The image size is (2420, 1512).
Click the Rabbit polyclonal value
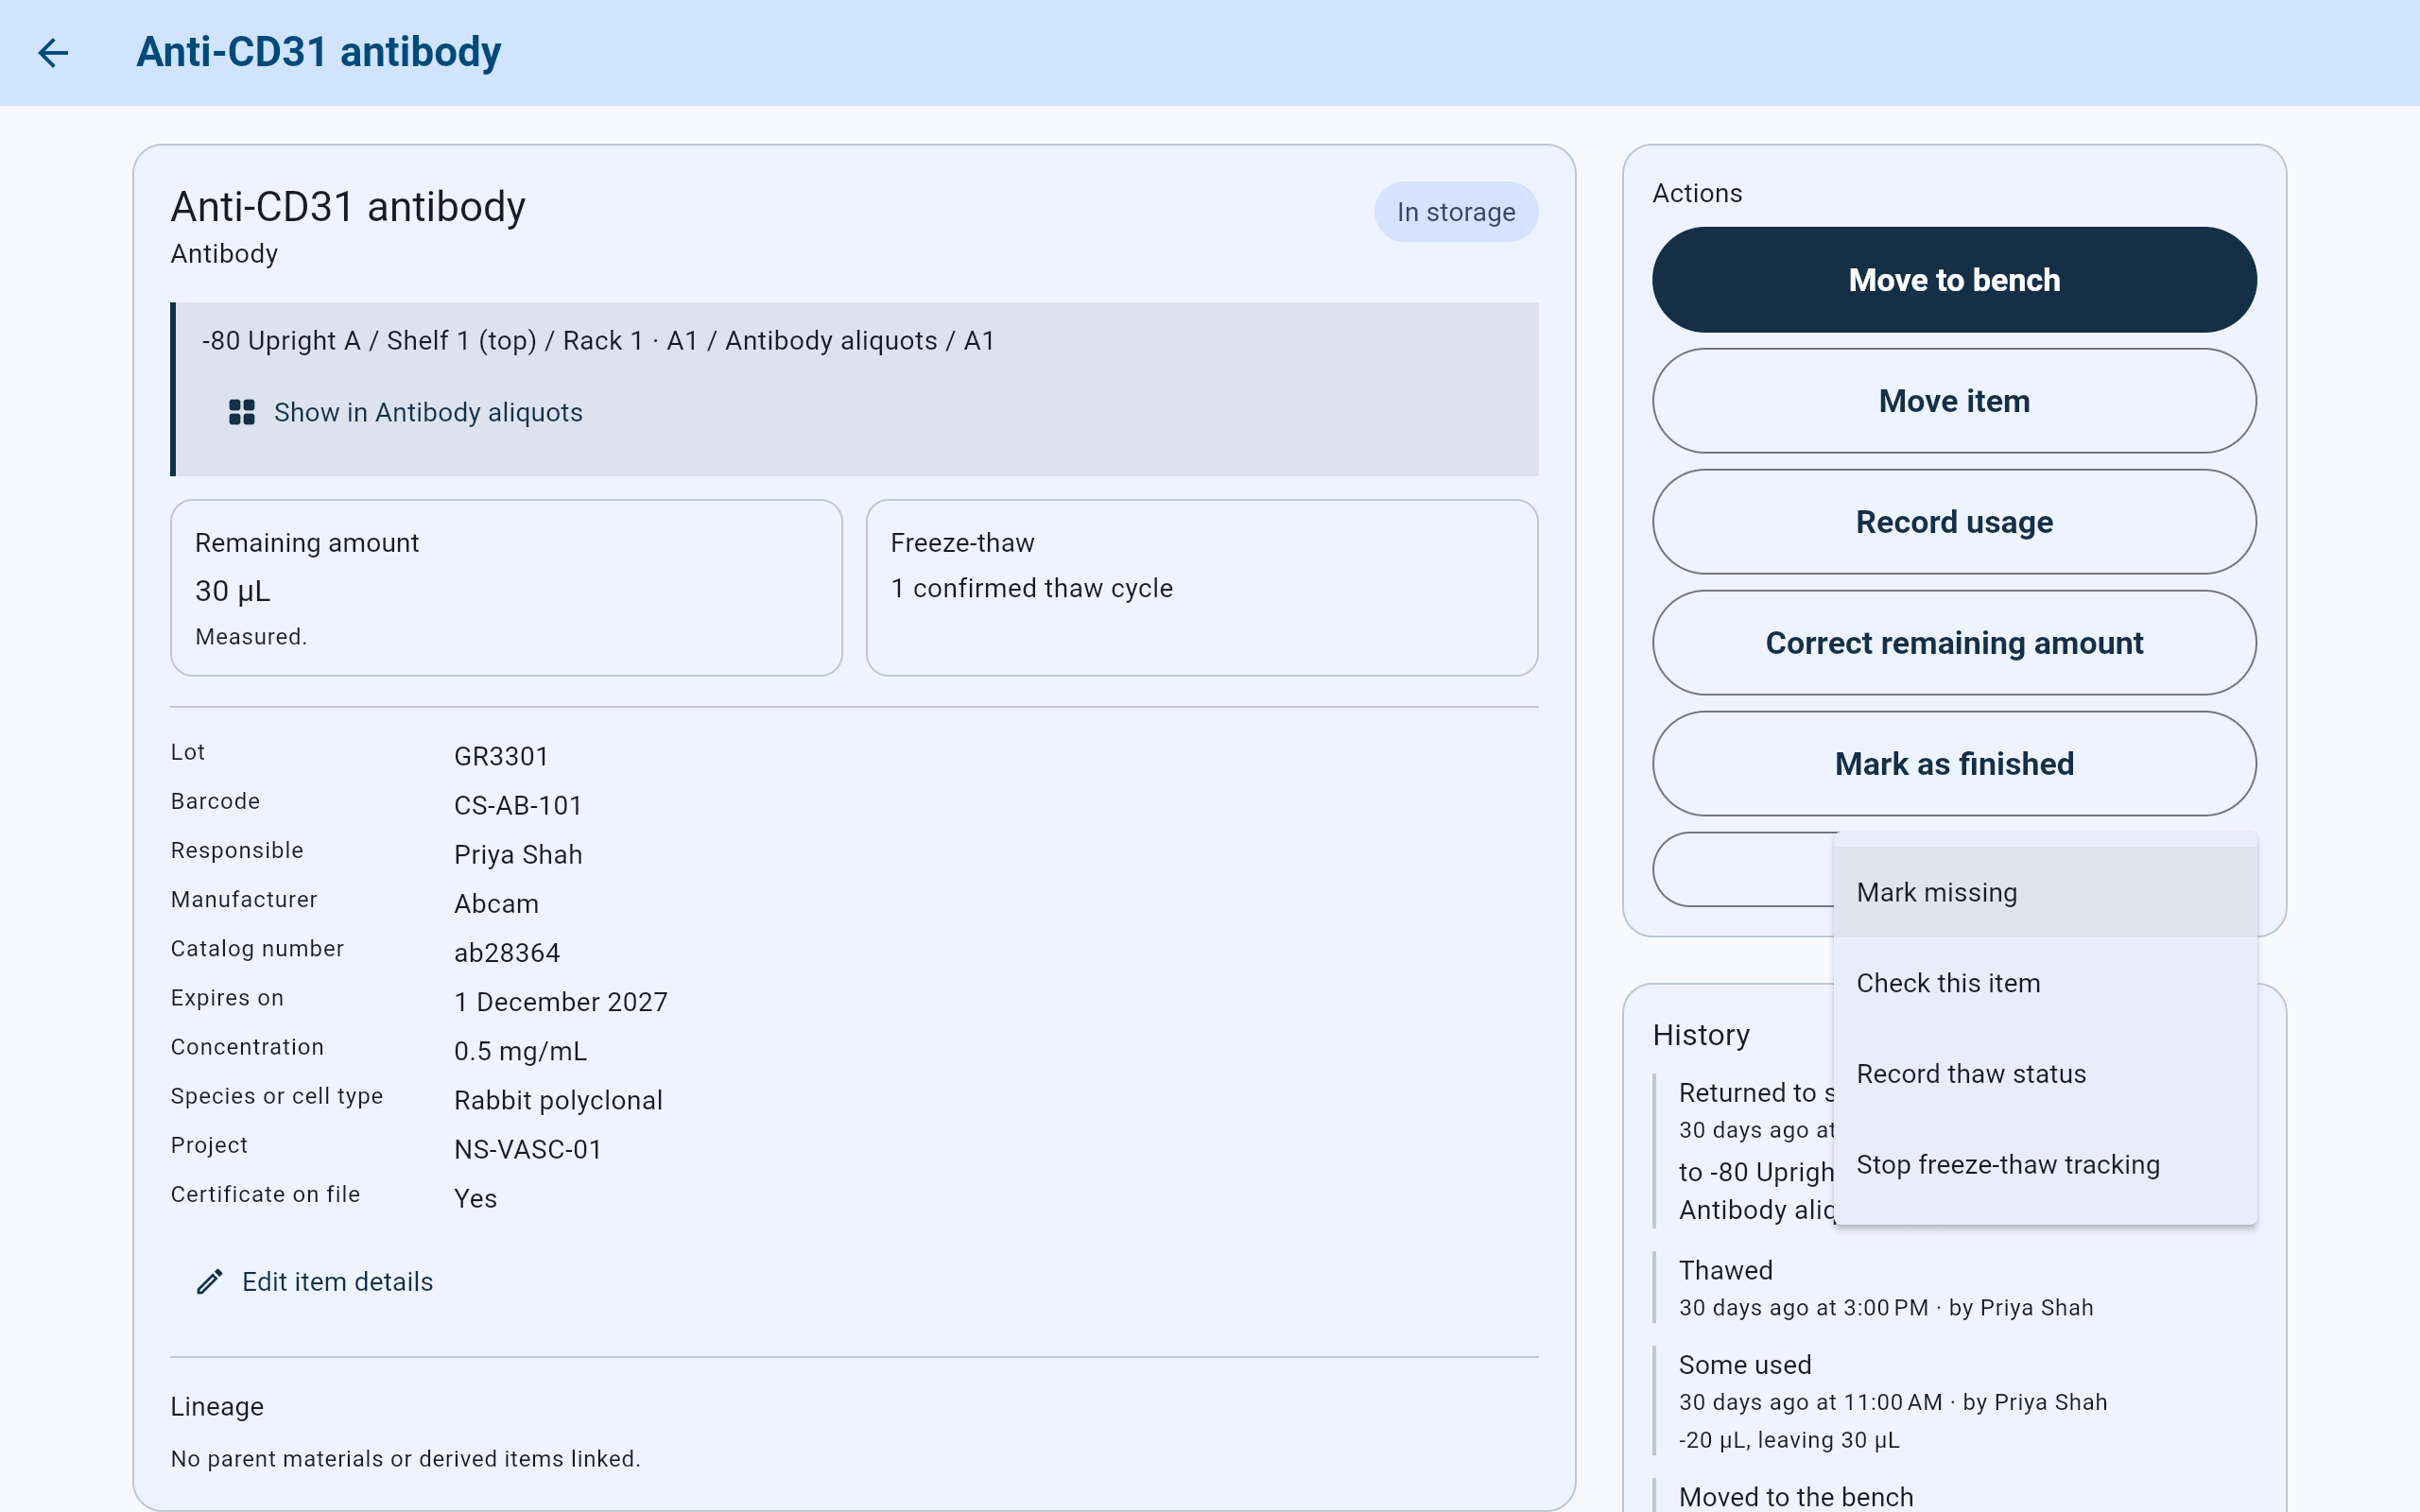tap(558, 1100)
